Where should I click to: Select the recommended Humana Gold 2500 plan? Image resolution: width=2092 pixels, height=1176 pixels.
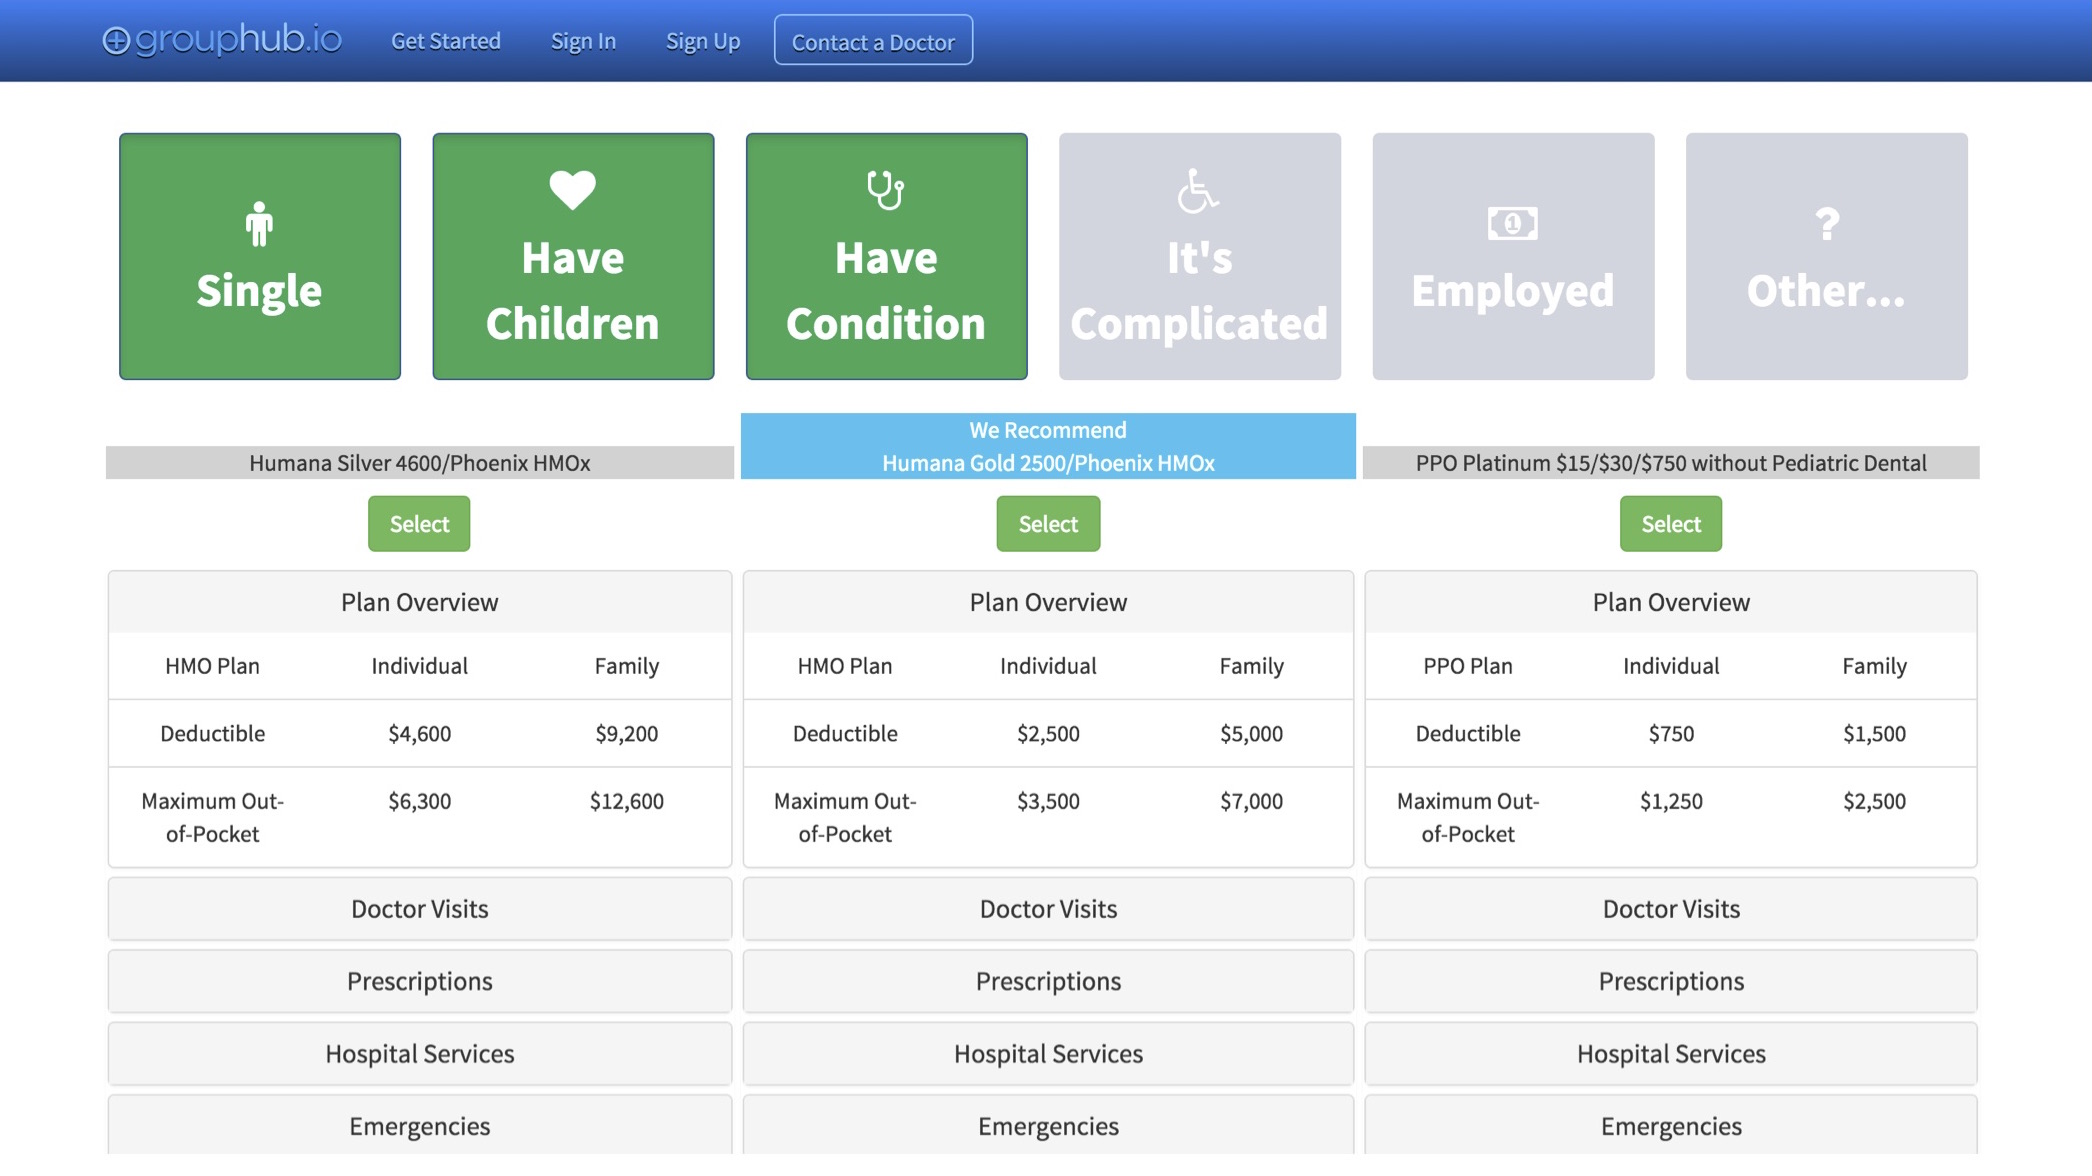(1048, 524)
